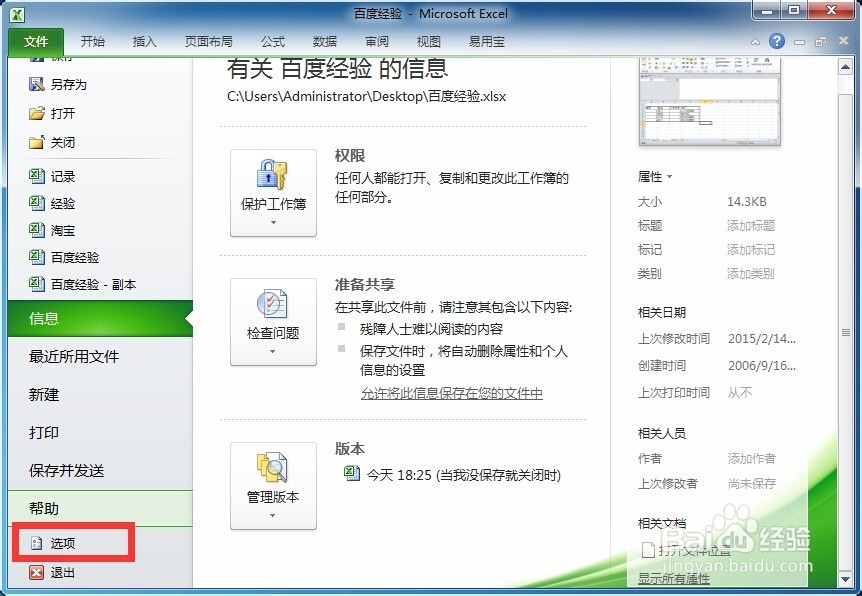Click the 2006/9/16 created date value
The image size is (862, 596).
click(x=762, y=365)
